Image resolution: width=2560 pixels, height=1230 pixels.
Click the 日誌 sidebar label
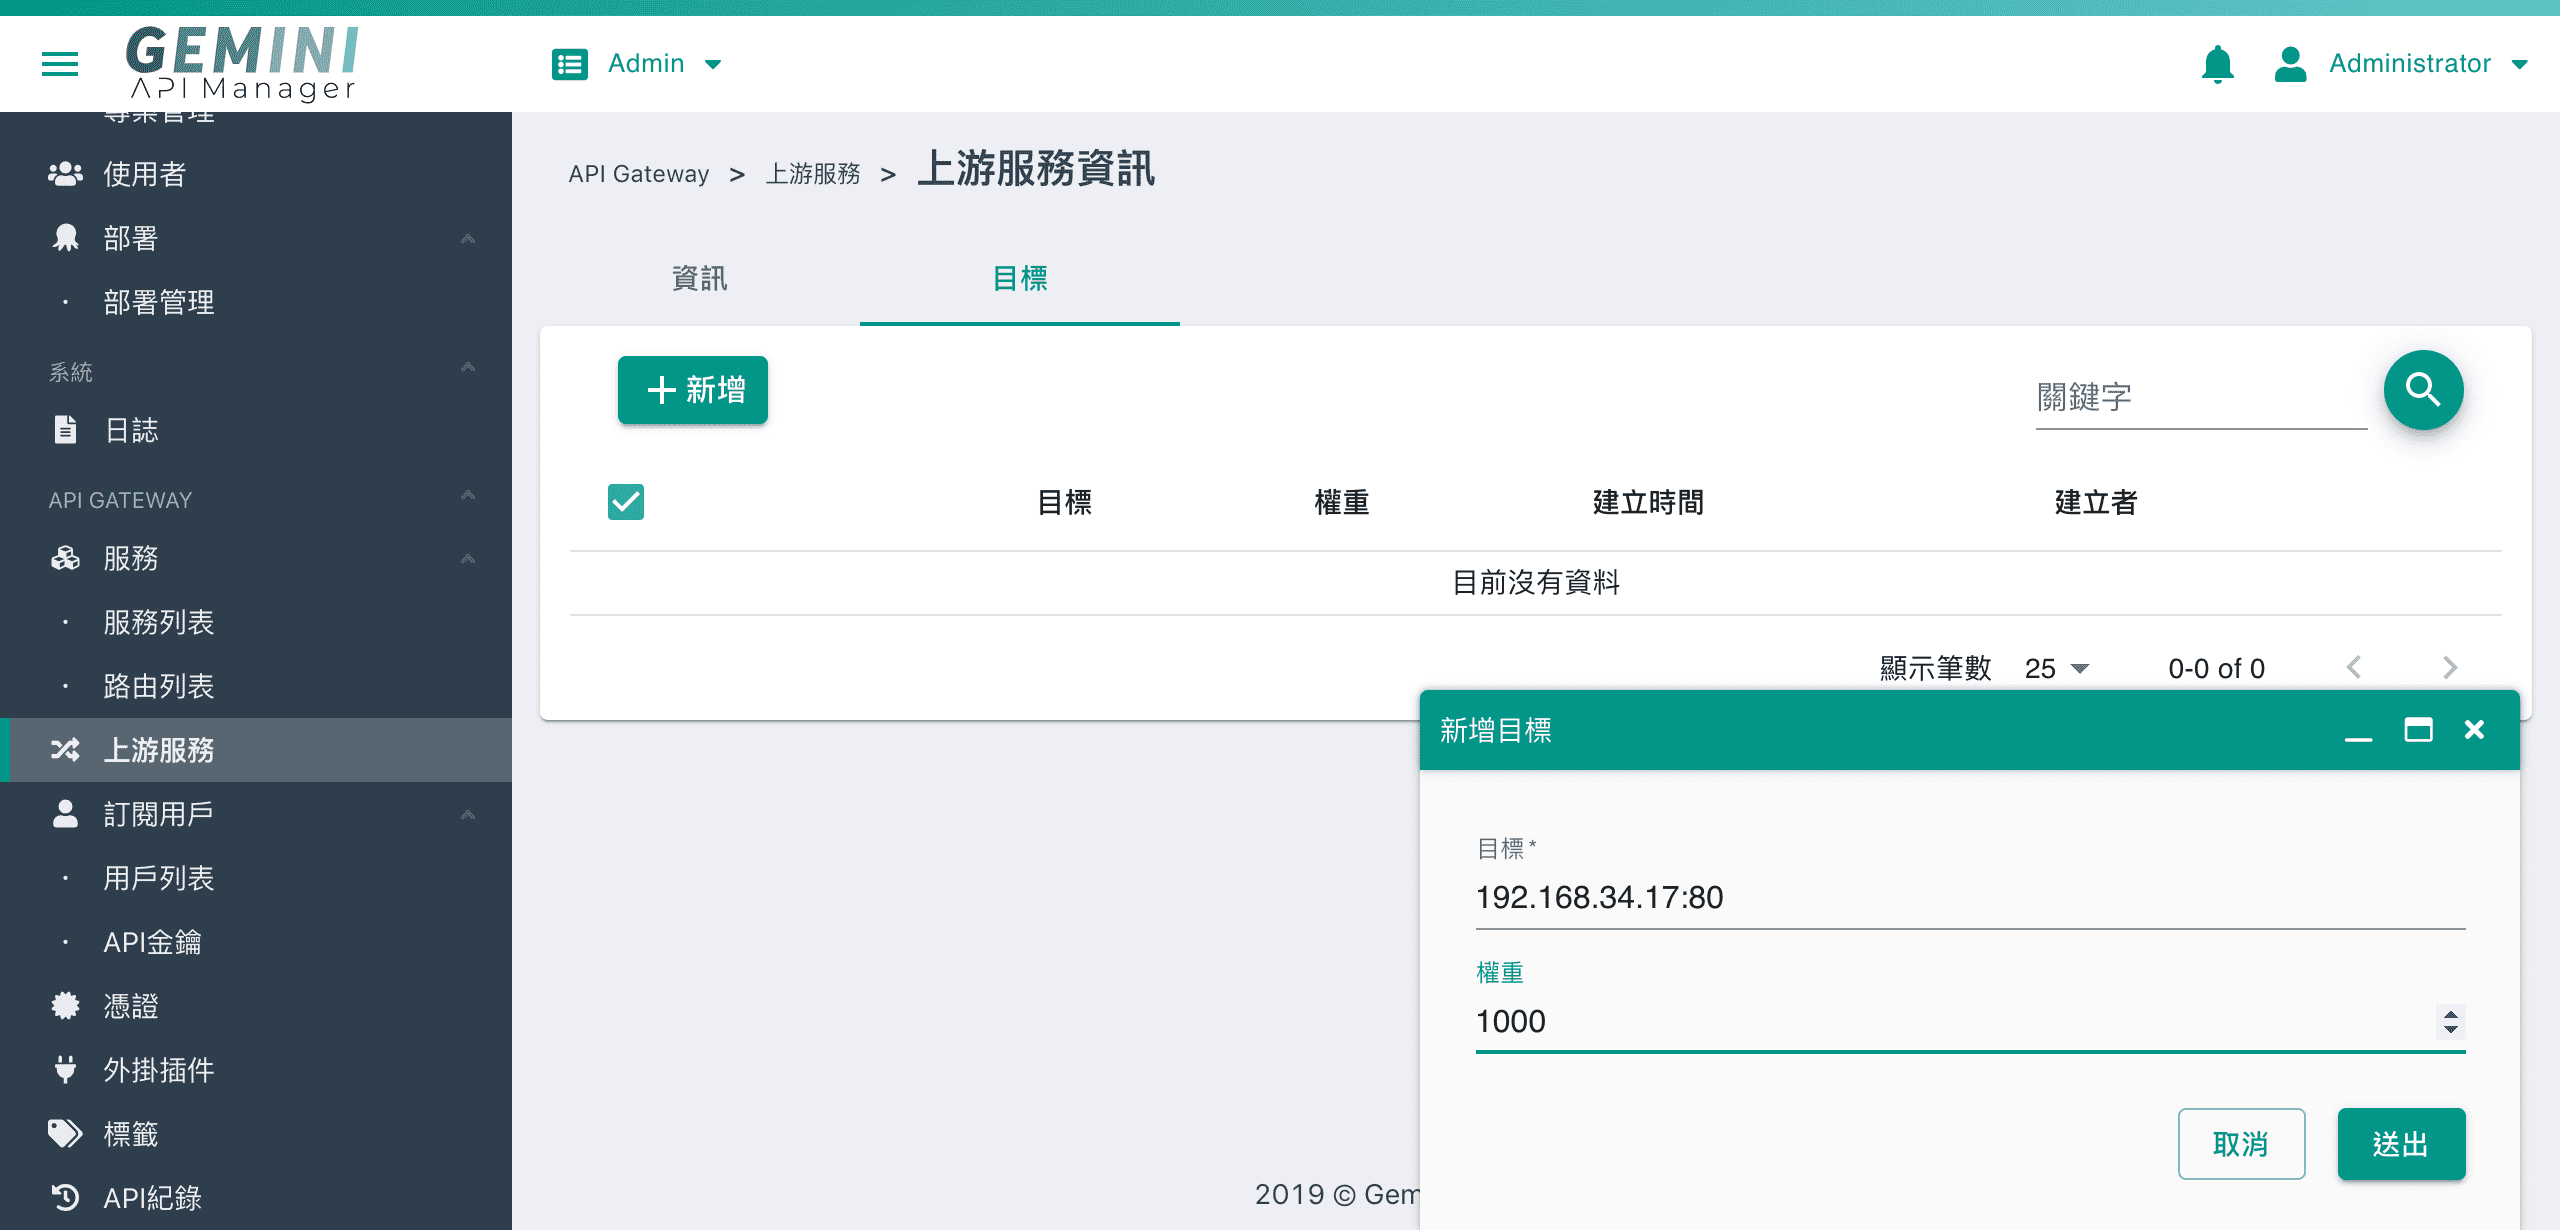coord(131,430)
